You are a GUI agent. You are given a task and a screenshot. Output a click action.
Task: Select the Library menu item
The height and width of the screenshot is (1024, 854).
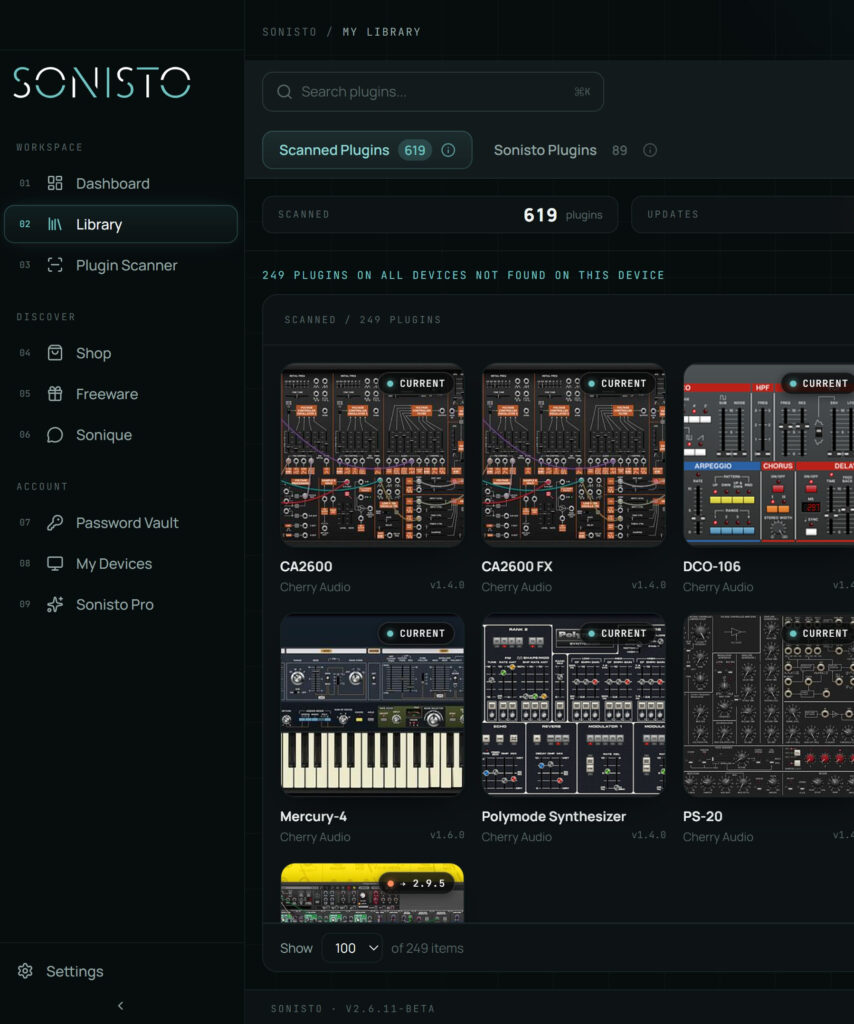point(121,224)
